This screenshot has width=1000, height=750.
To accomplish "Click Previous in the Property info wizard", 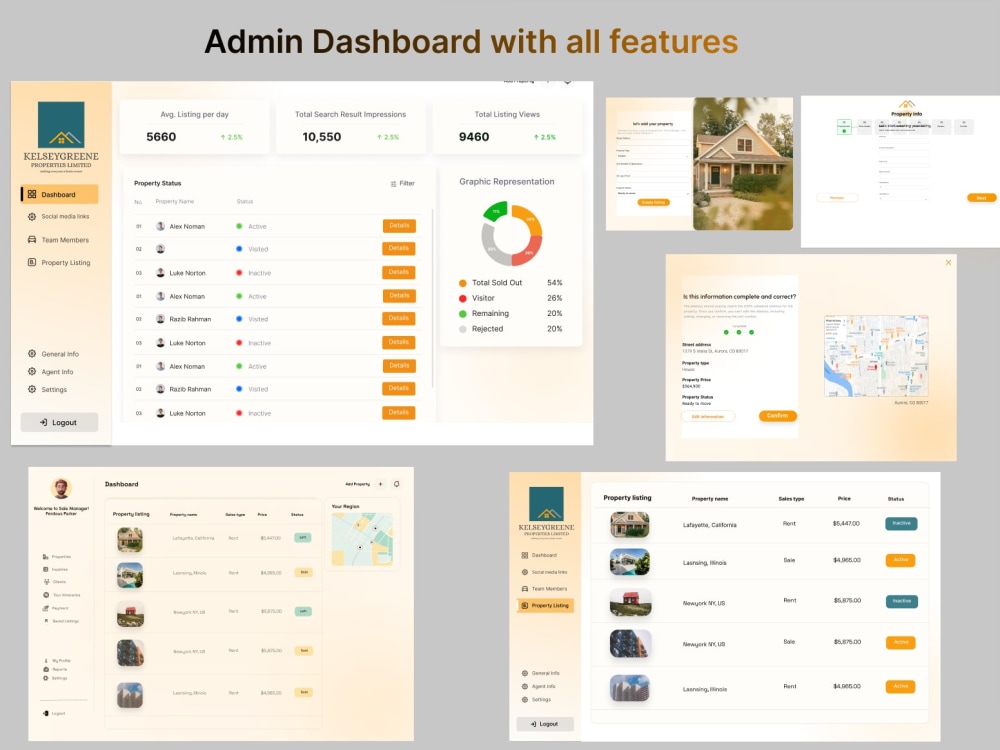I will [x=837, y=198].
